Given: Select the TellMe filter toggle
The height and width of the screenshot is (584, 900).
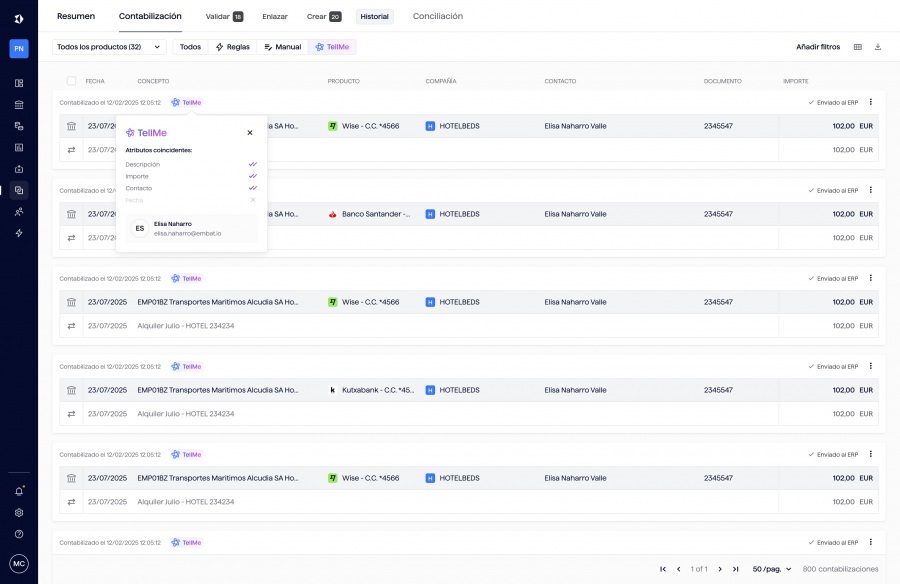Looking at the screenshot, I should [332, 47].
